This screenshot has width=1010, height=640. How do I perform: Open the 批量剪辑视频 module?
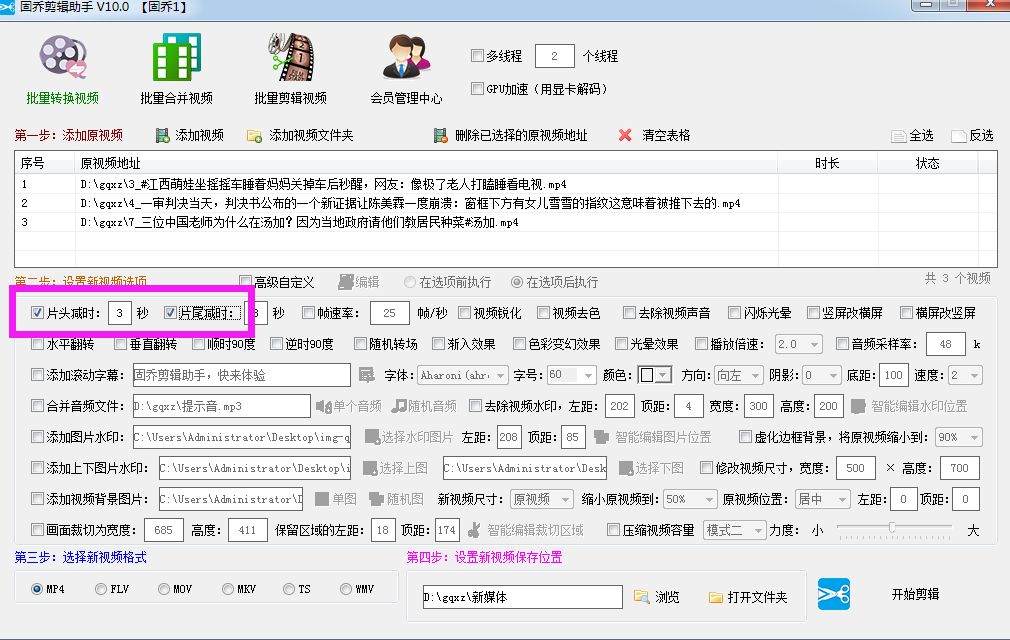[x=291, y=70]
